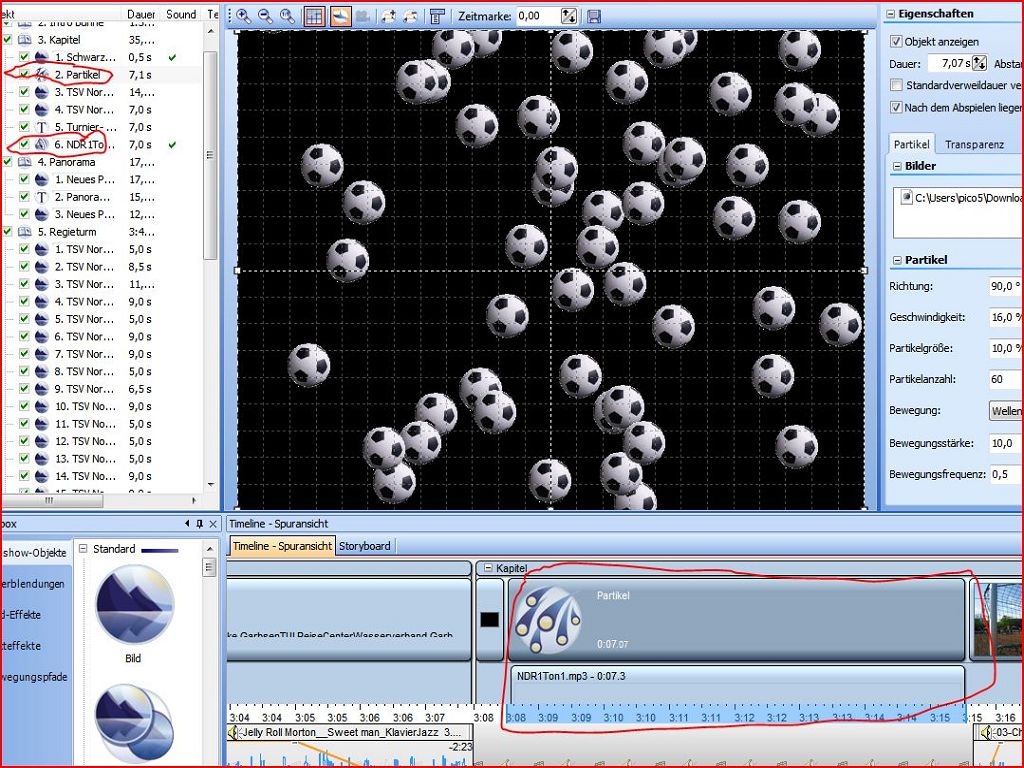Select the Bild object icon in toolbox
This screenshot has height=768, width=1024.
133,605
